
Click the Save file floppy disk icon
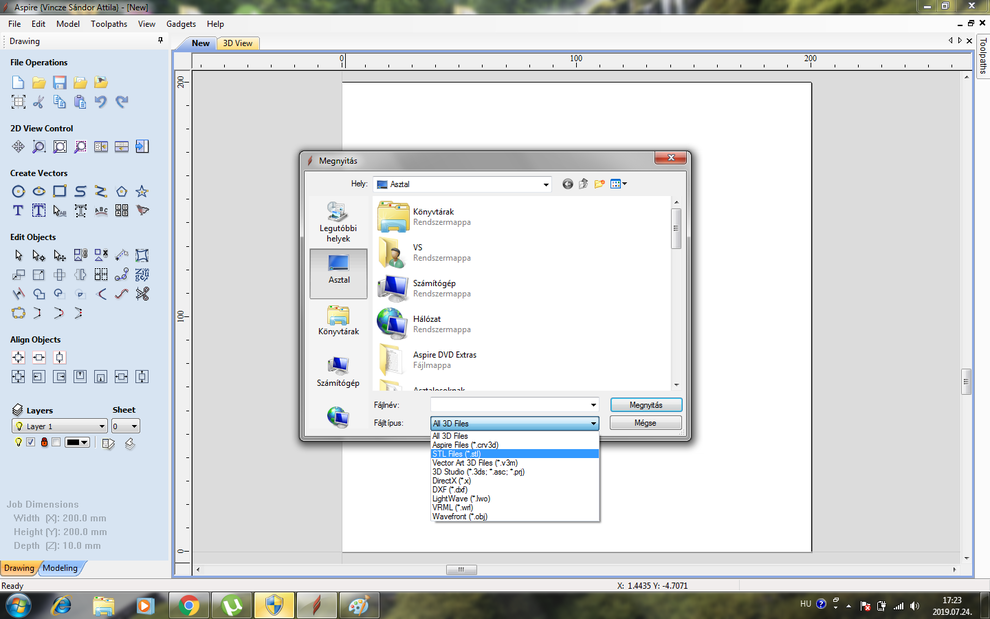click(59, 82)
